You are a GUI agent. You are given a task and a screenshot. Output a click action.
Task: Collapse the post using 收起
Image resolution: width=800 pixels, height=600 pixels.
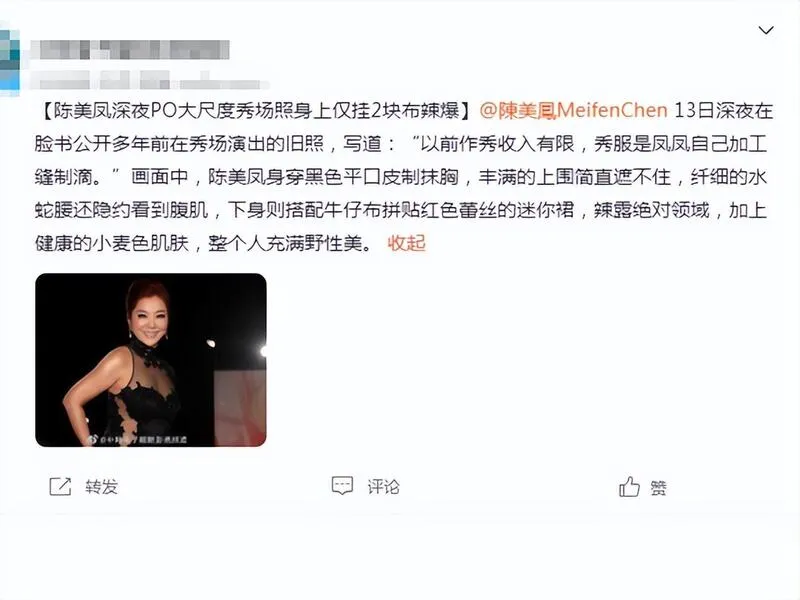(407, 243)
